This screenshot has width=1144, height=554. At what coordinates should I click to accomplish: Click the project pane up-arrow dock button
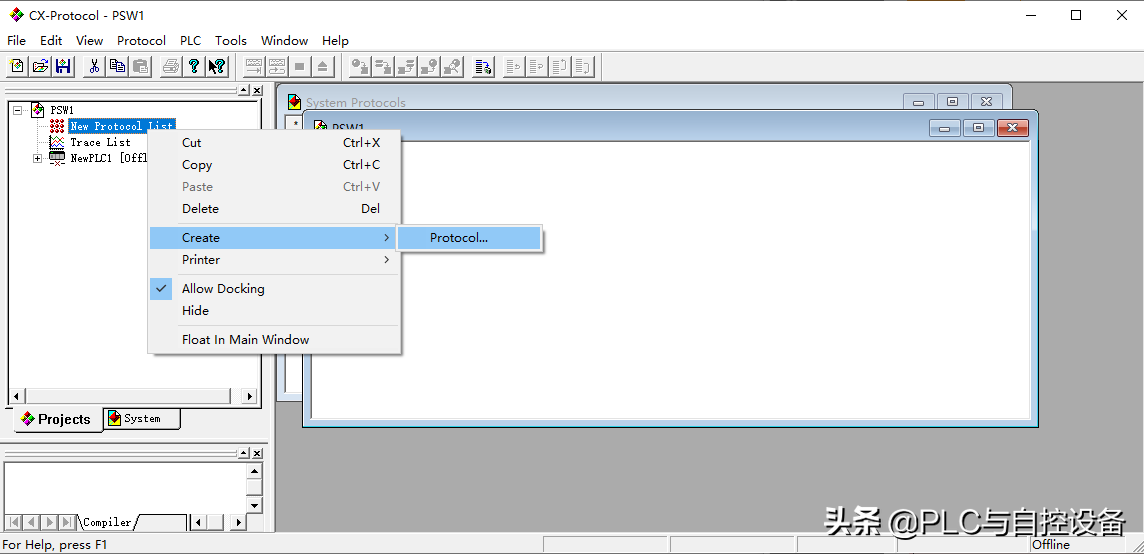point(244,91)
